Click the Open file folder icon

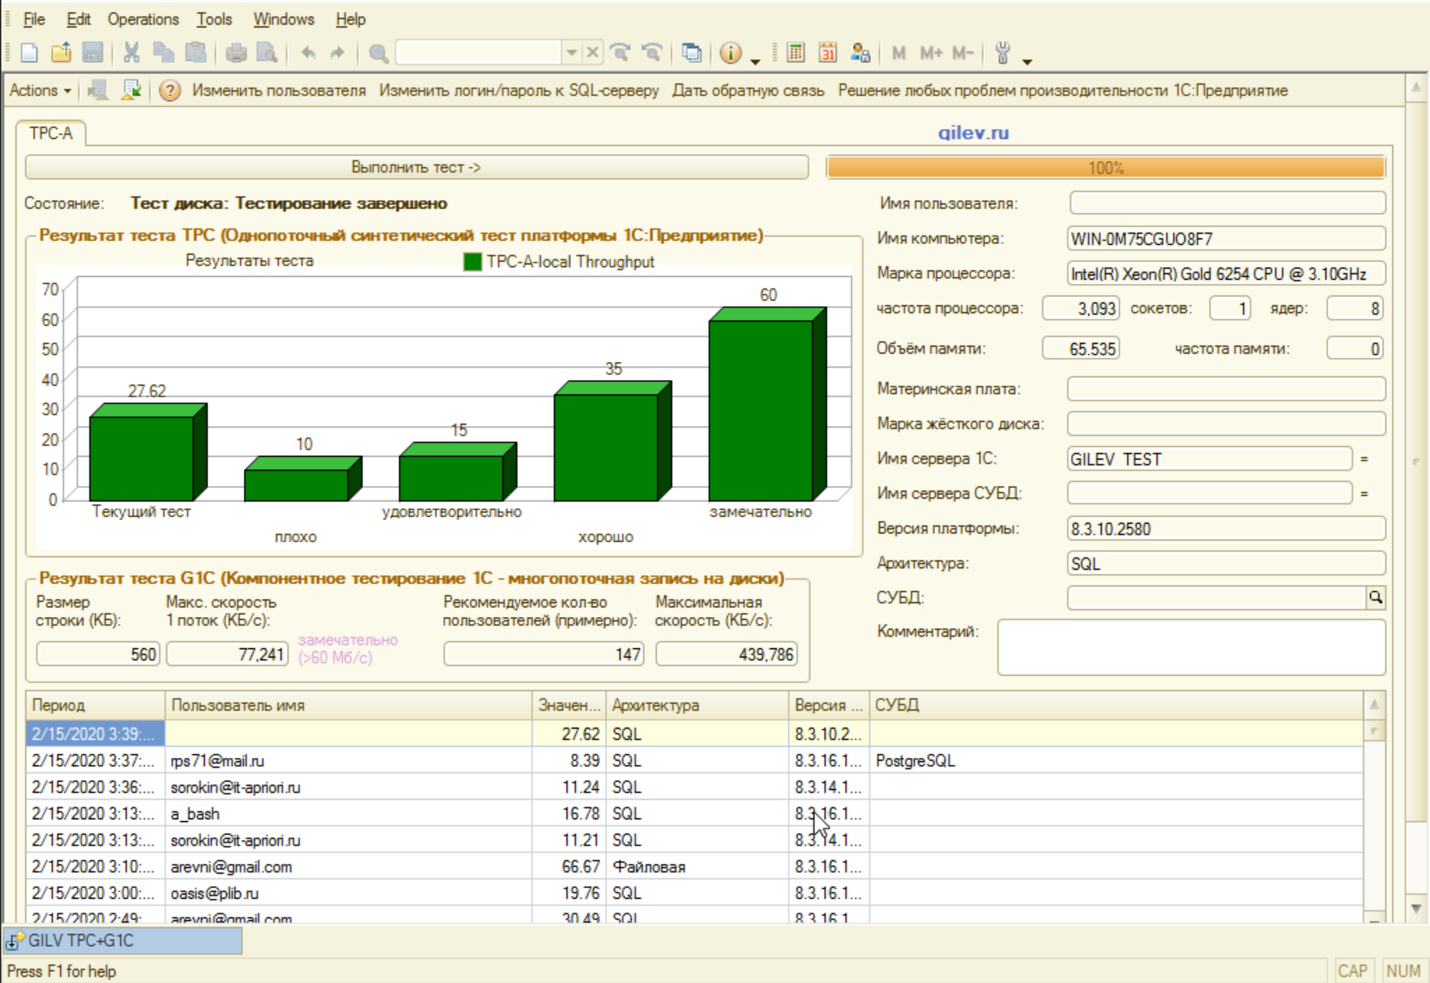pos(61,53)
